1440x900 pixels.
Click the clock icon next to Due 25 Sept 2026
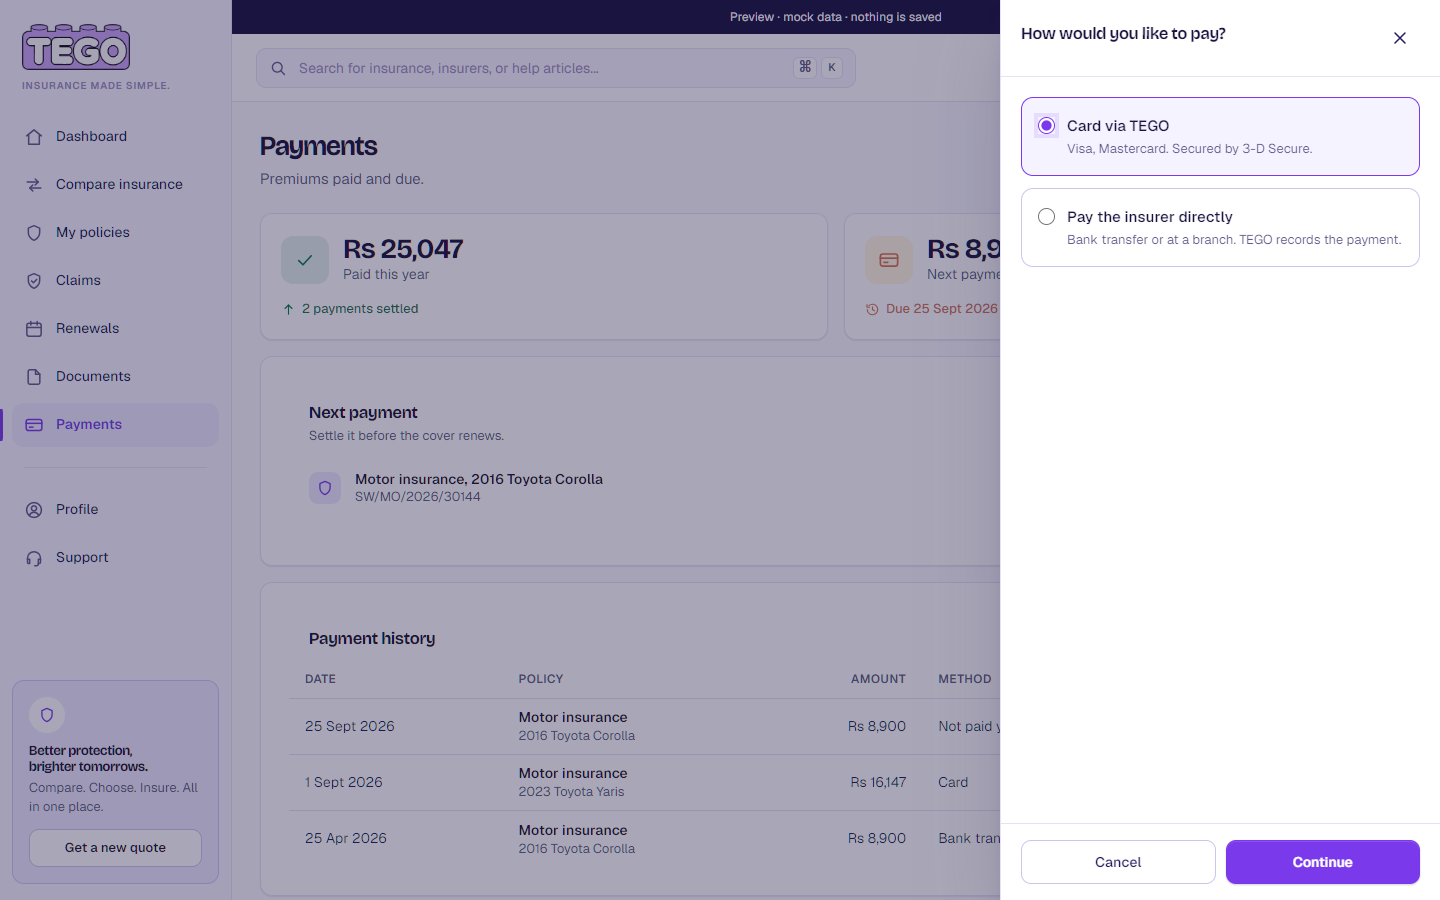point(872,309)
